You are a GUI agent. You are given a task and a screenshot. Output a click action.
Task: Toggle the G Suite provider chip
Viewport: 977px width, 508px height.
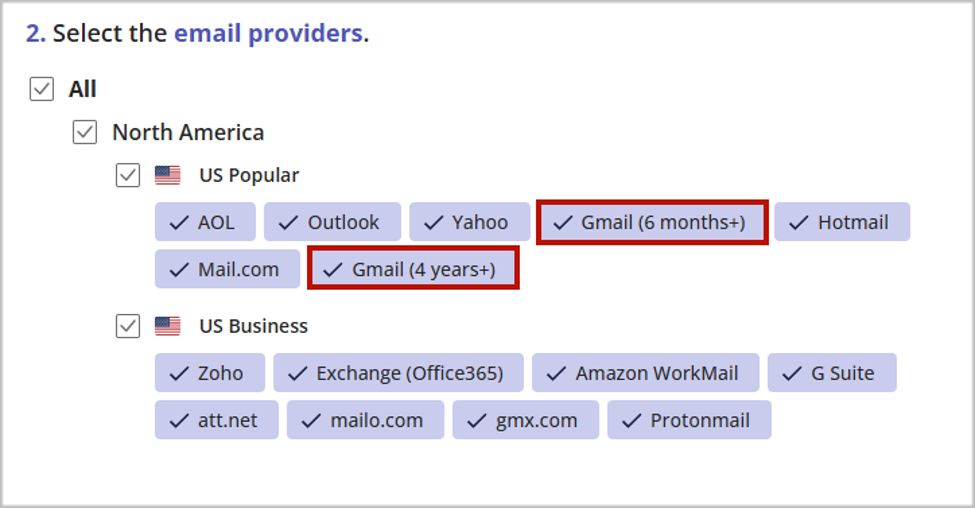tap(831, 373)
